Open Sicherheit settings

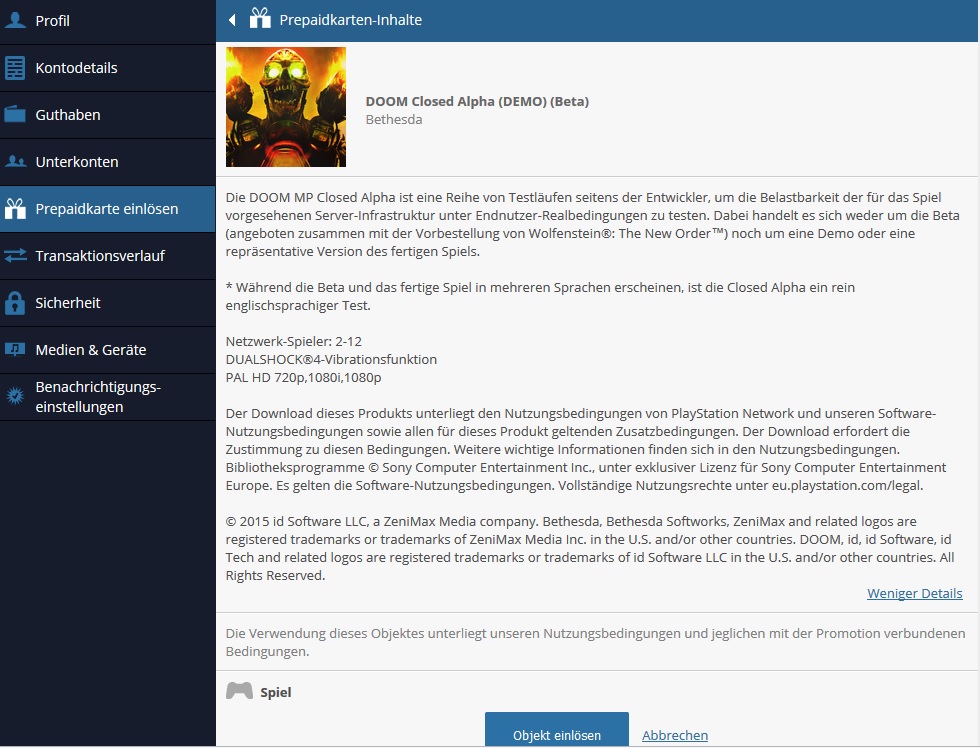point(108,303)
